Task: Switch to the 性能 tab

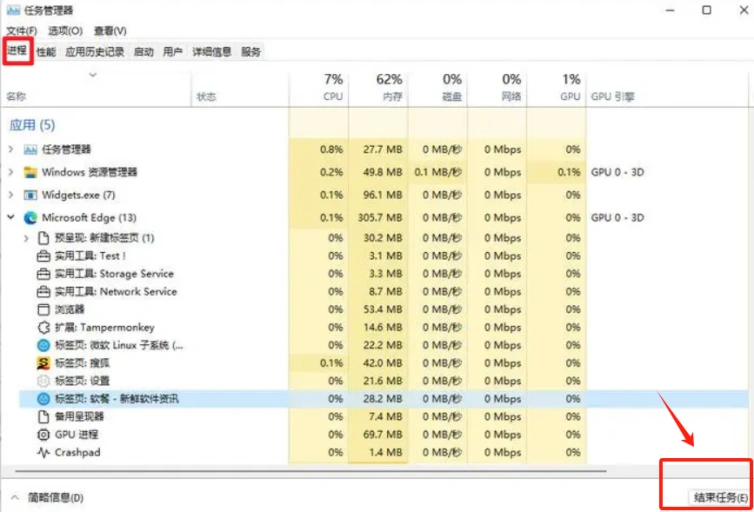Action: tap(46, 51)
